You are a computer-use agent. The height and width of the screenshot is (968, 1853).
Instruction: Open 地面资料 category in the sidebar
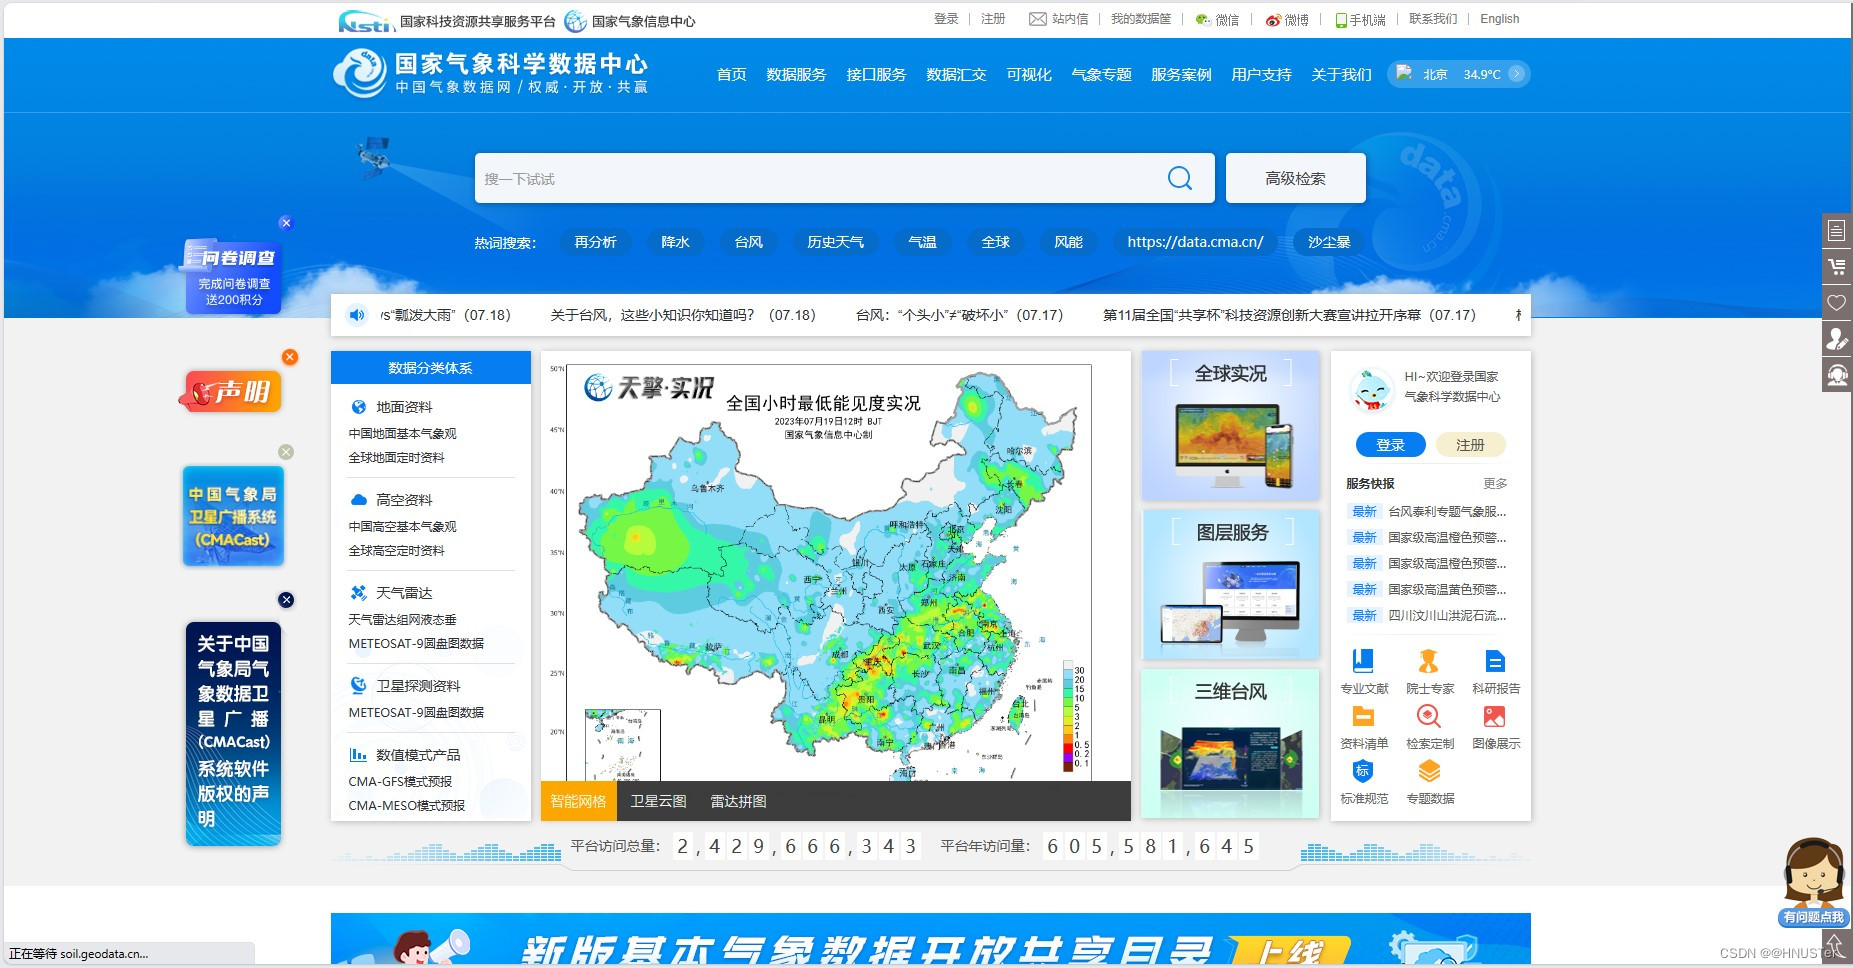(x=404, y=407)
